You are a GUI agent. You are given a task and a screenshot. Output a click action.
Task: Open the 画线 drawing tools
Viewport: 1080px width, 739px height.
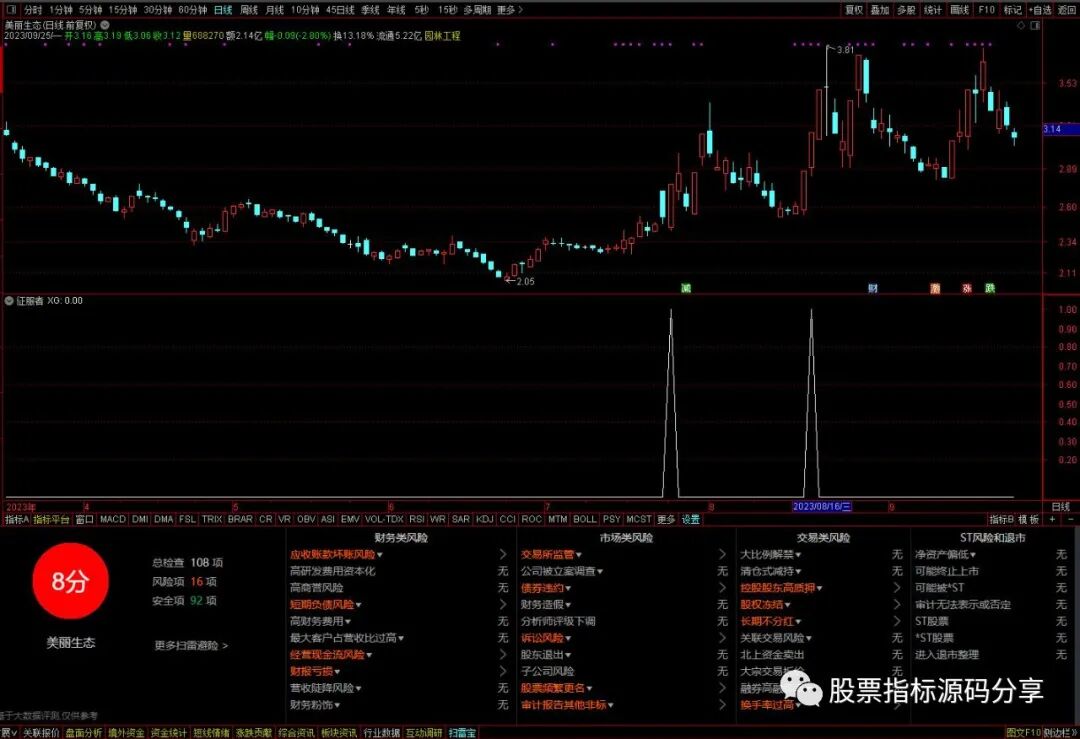click(959, 10)
